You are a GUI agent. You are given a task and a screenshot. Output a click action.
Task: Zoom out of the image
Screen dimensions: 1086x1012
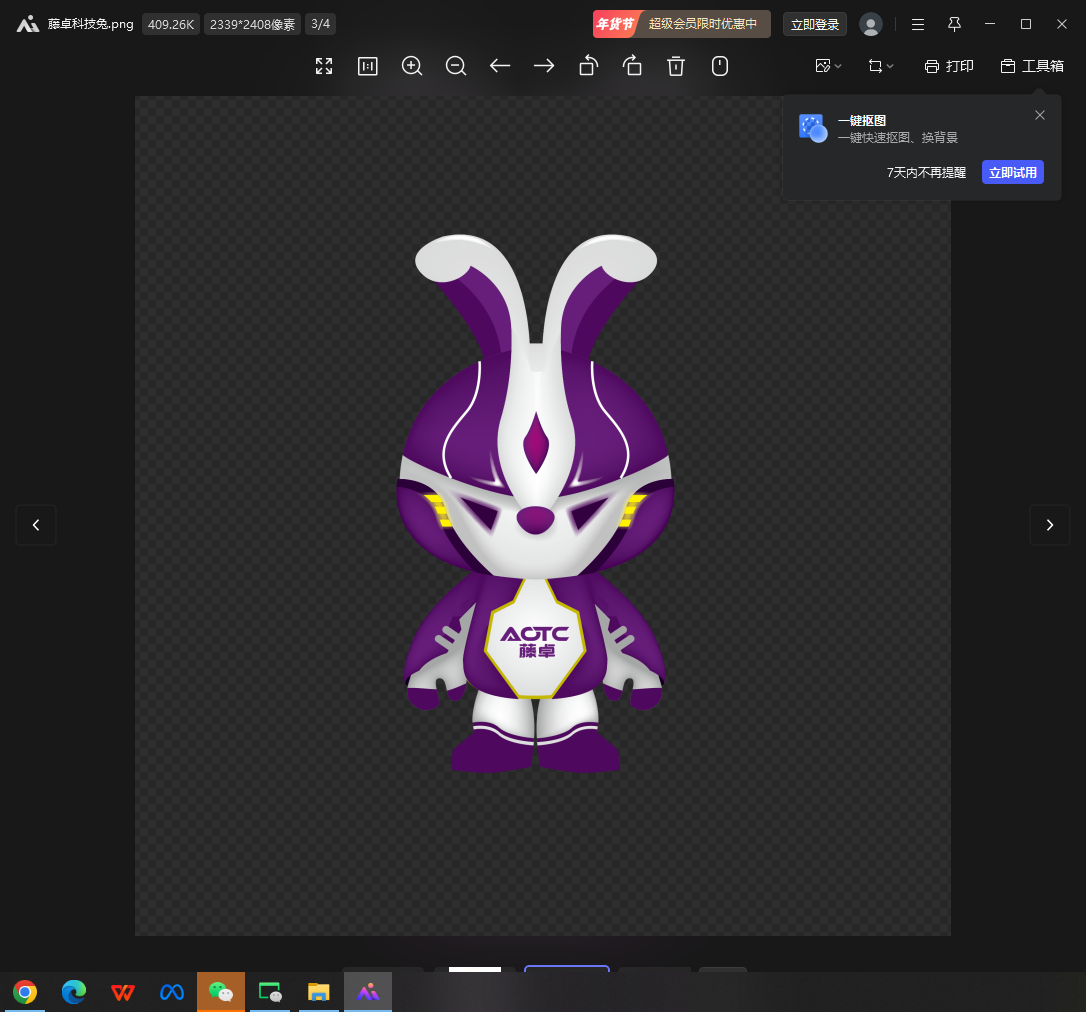click(x=456, y=66)
